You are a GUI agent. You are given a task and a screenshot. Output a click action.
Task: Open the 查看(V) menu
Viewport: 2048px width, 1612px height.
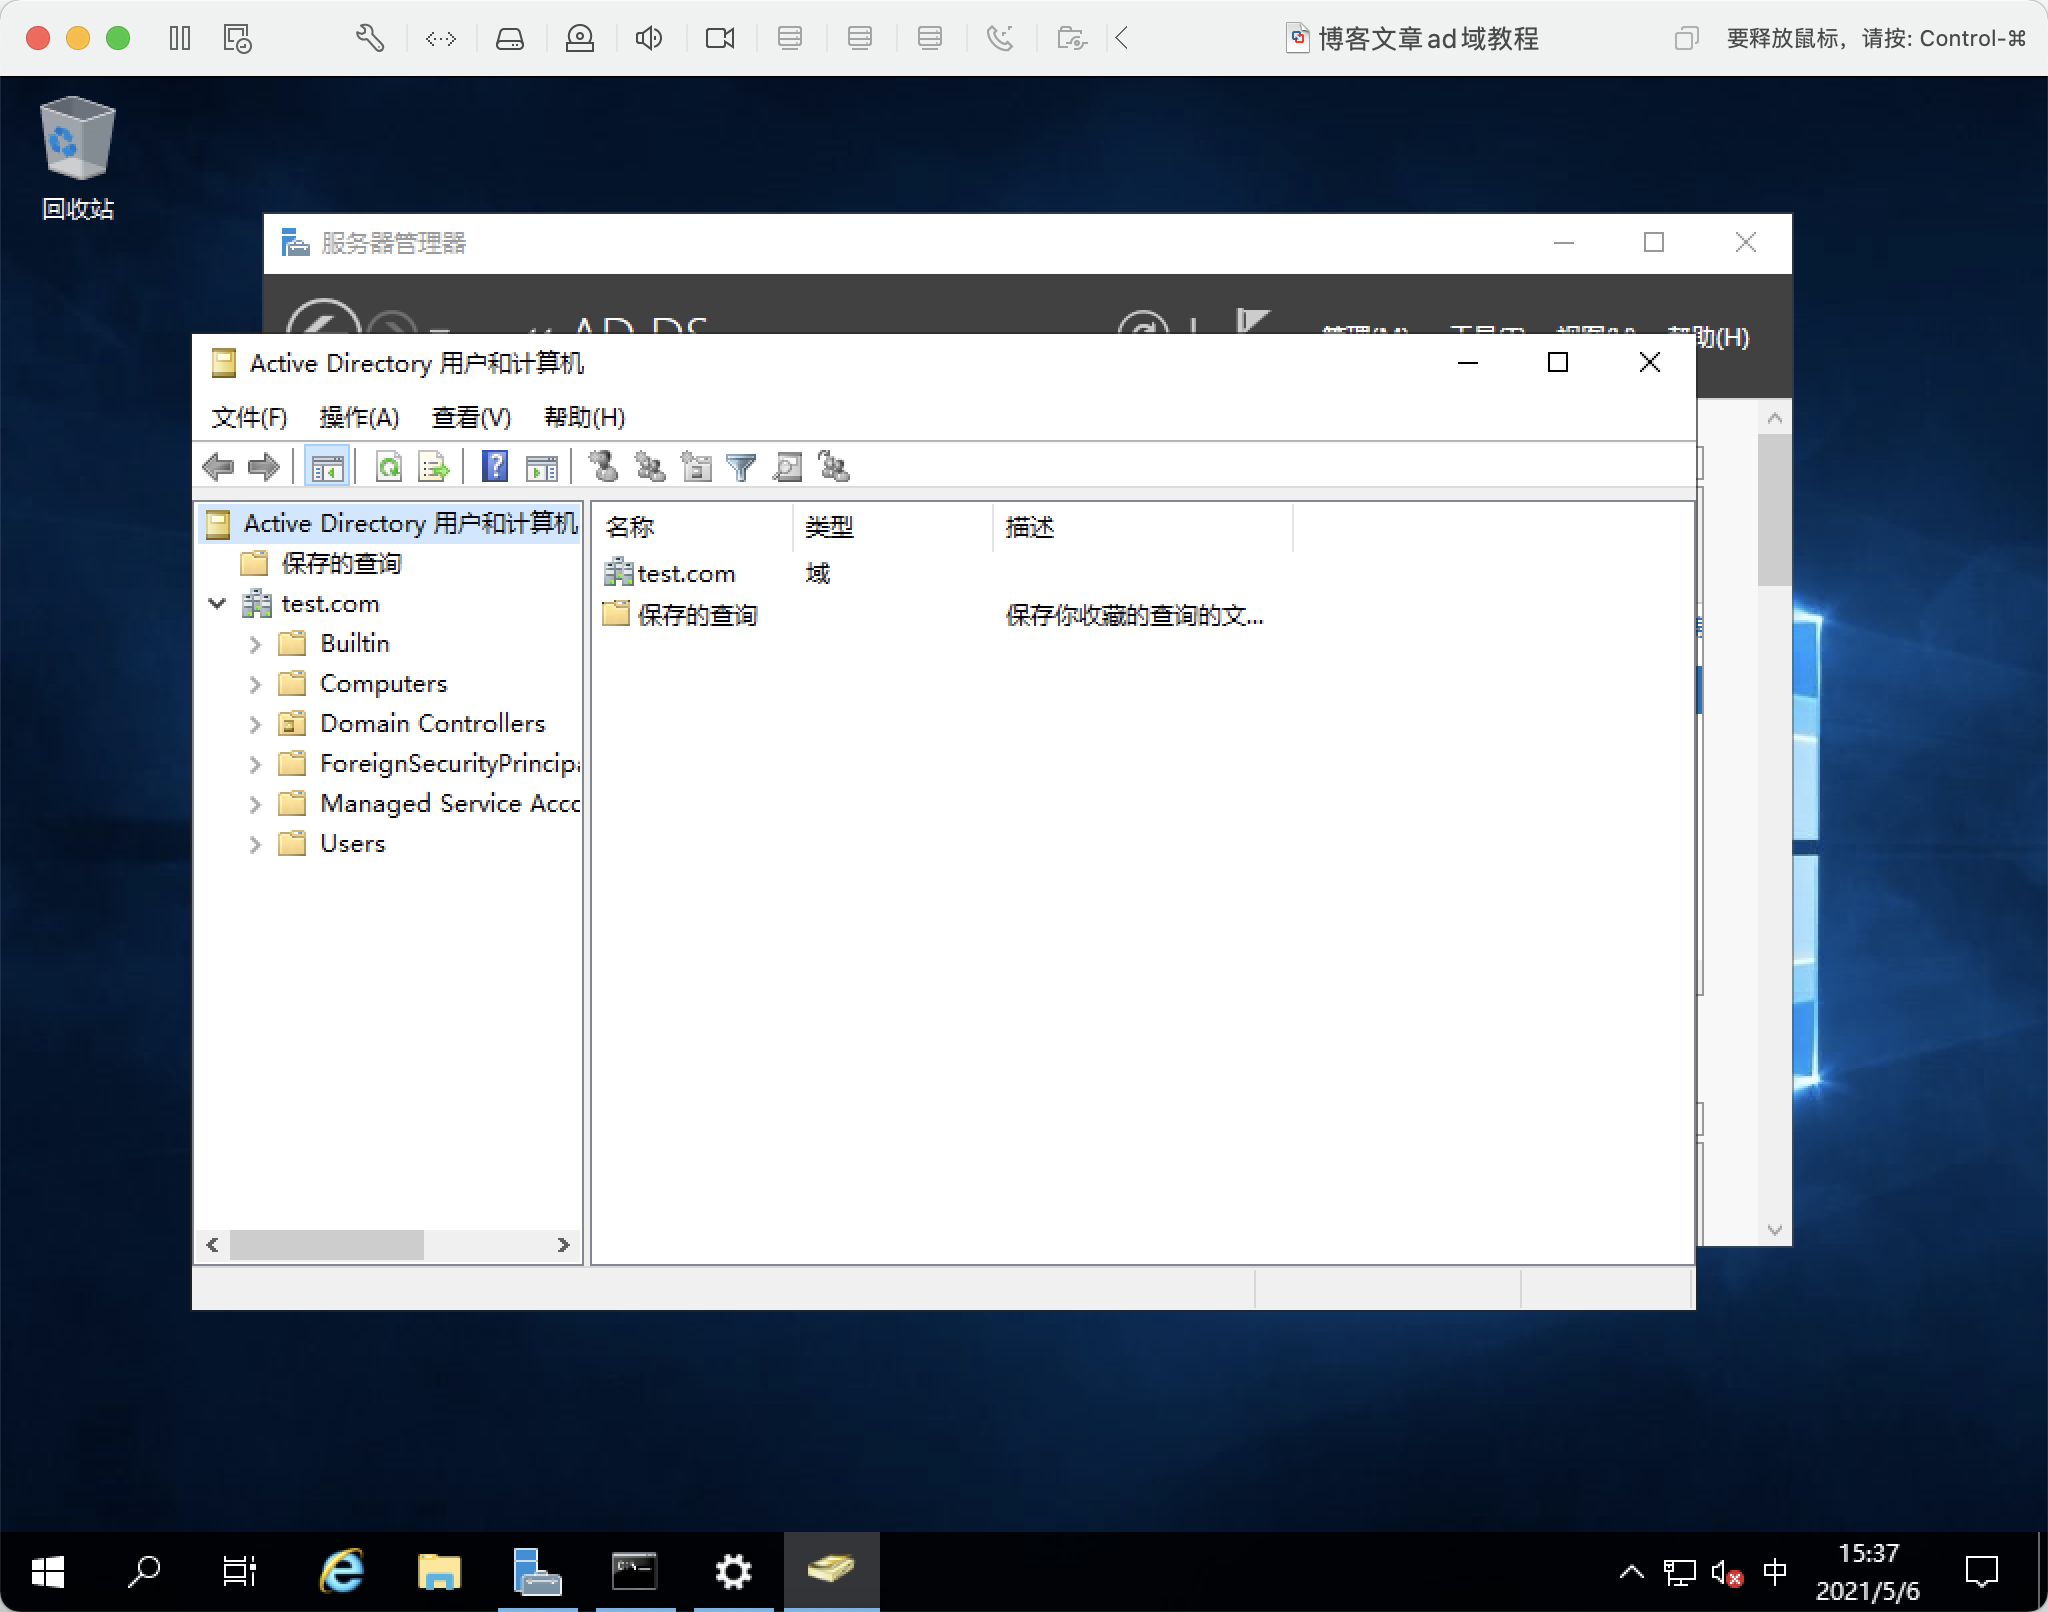(470, 417)
